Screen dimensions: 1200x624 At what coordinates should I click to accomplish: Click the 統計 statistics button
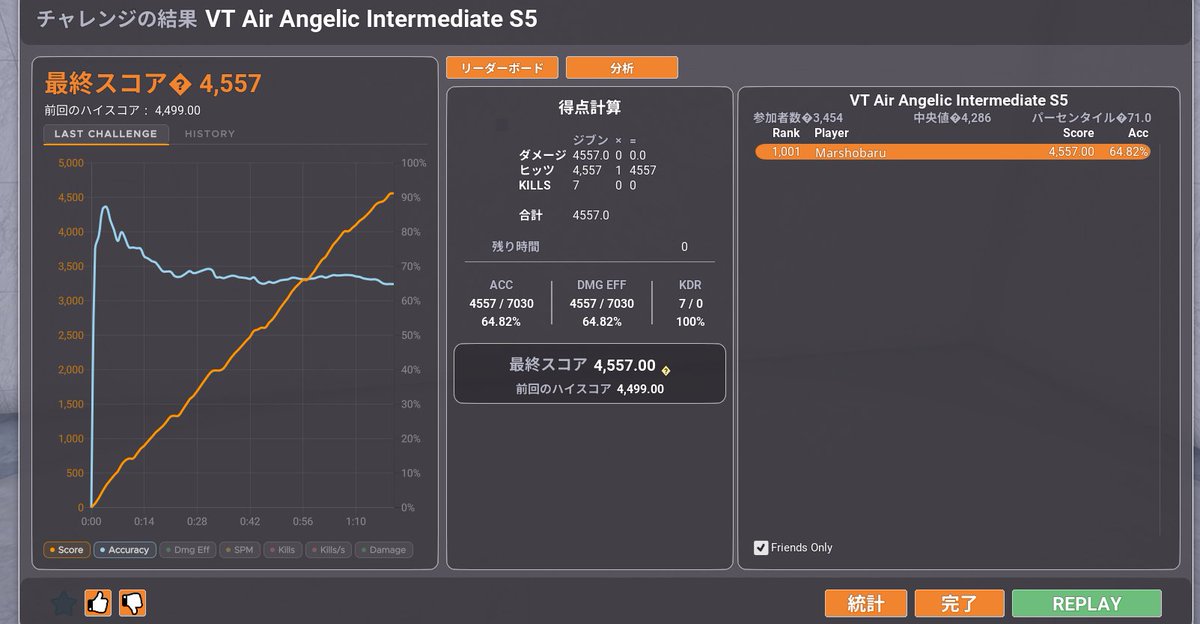pyautogui.click(x=866, y=603)
